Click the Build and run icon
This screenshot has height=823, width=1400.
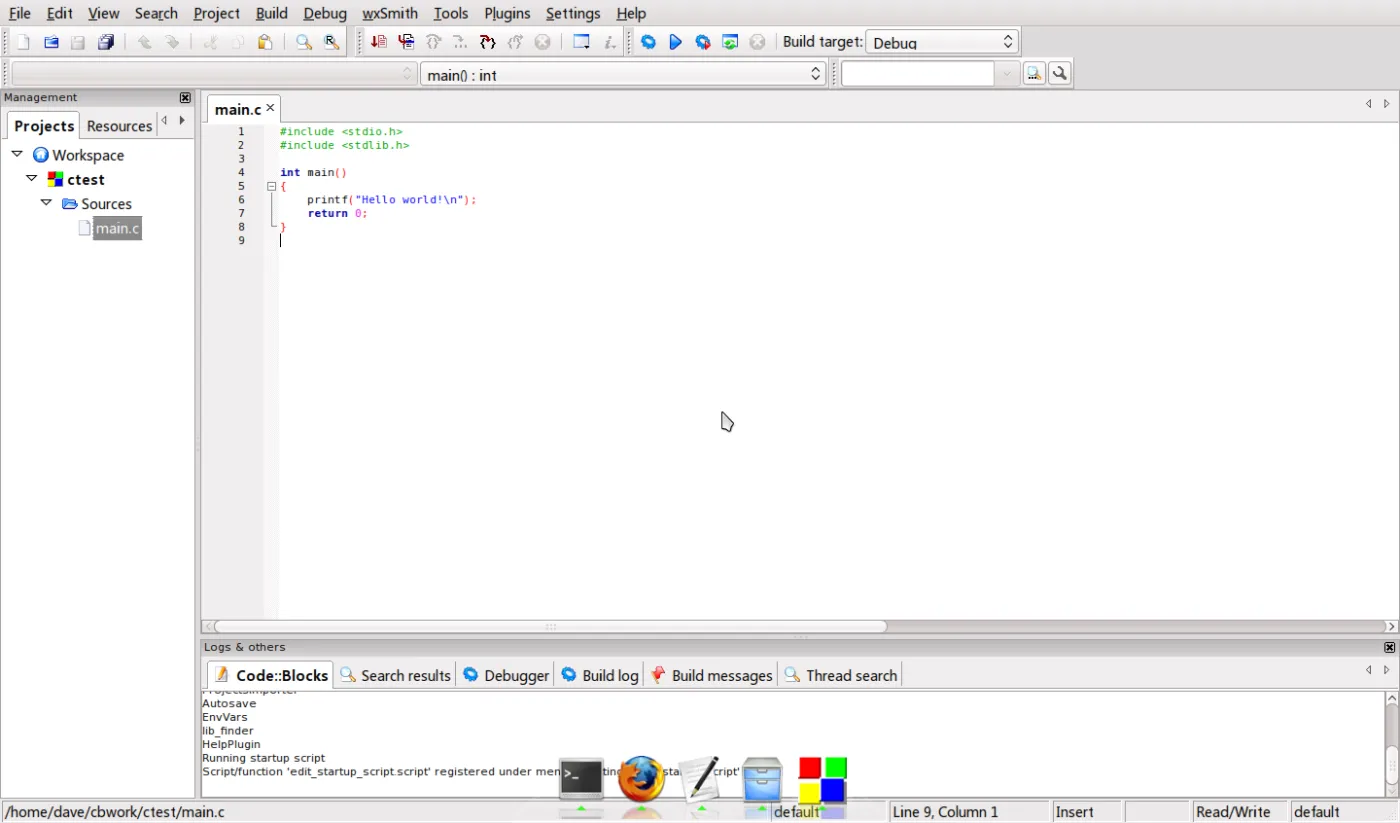click(x=703, y=42)
